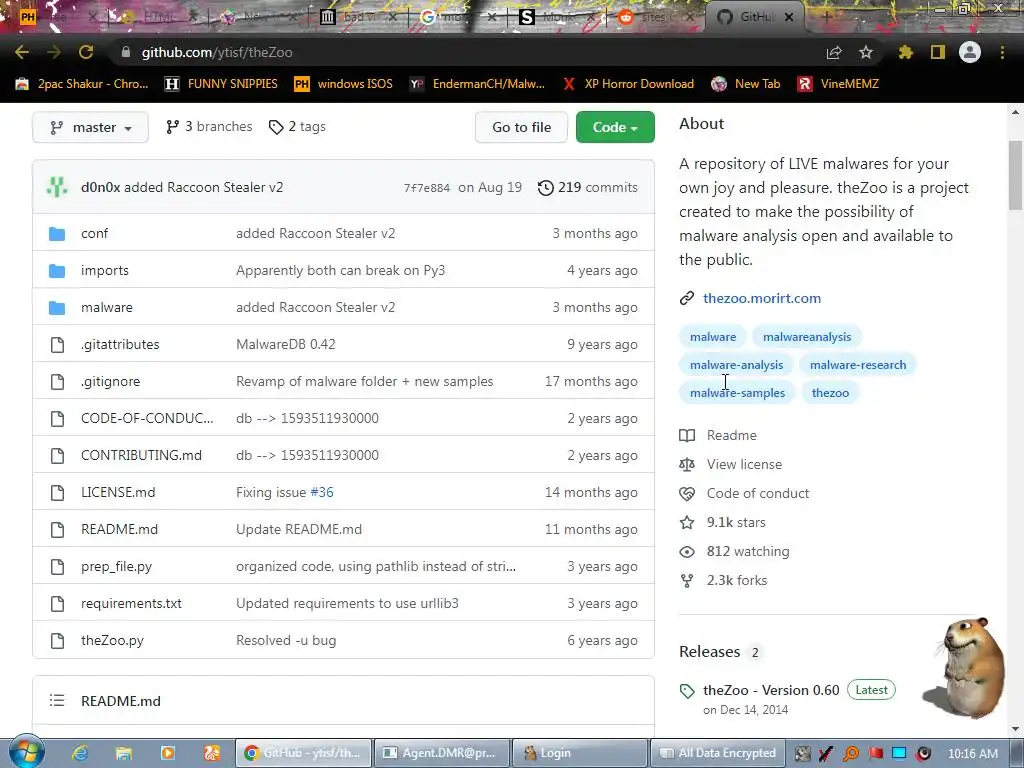Visit thezoo.morirt.com link

761,298
